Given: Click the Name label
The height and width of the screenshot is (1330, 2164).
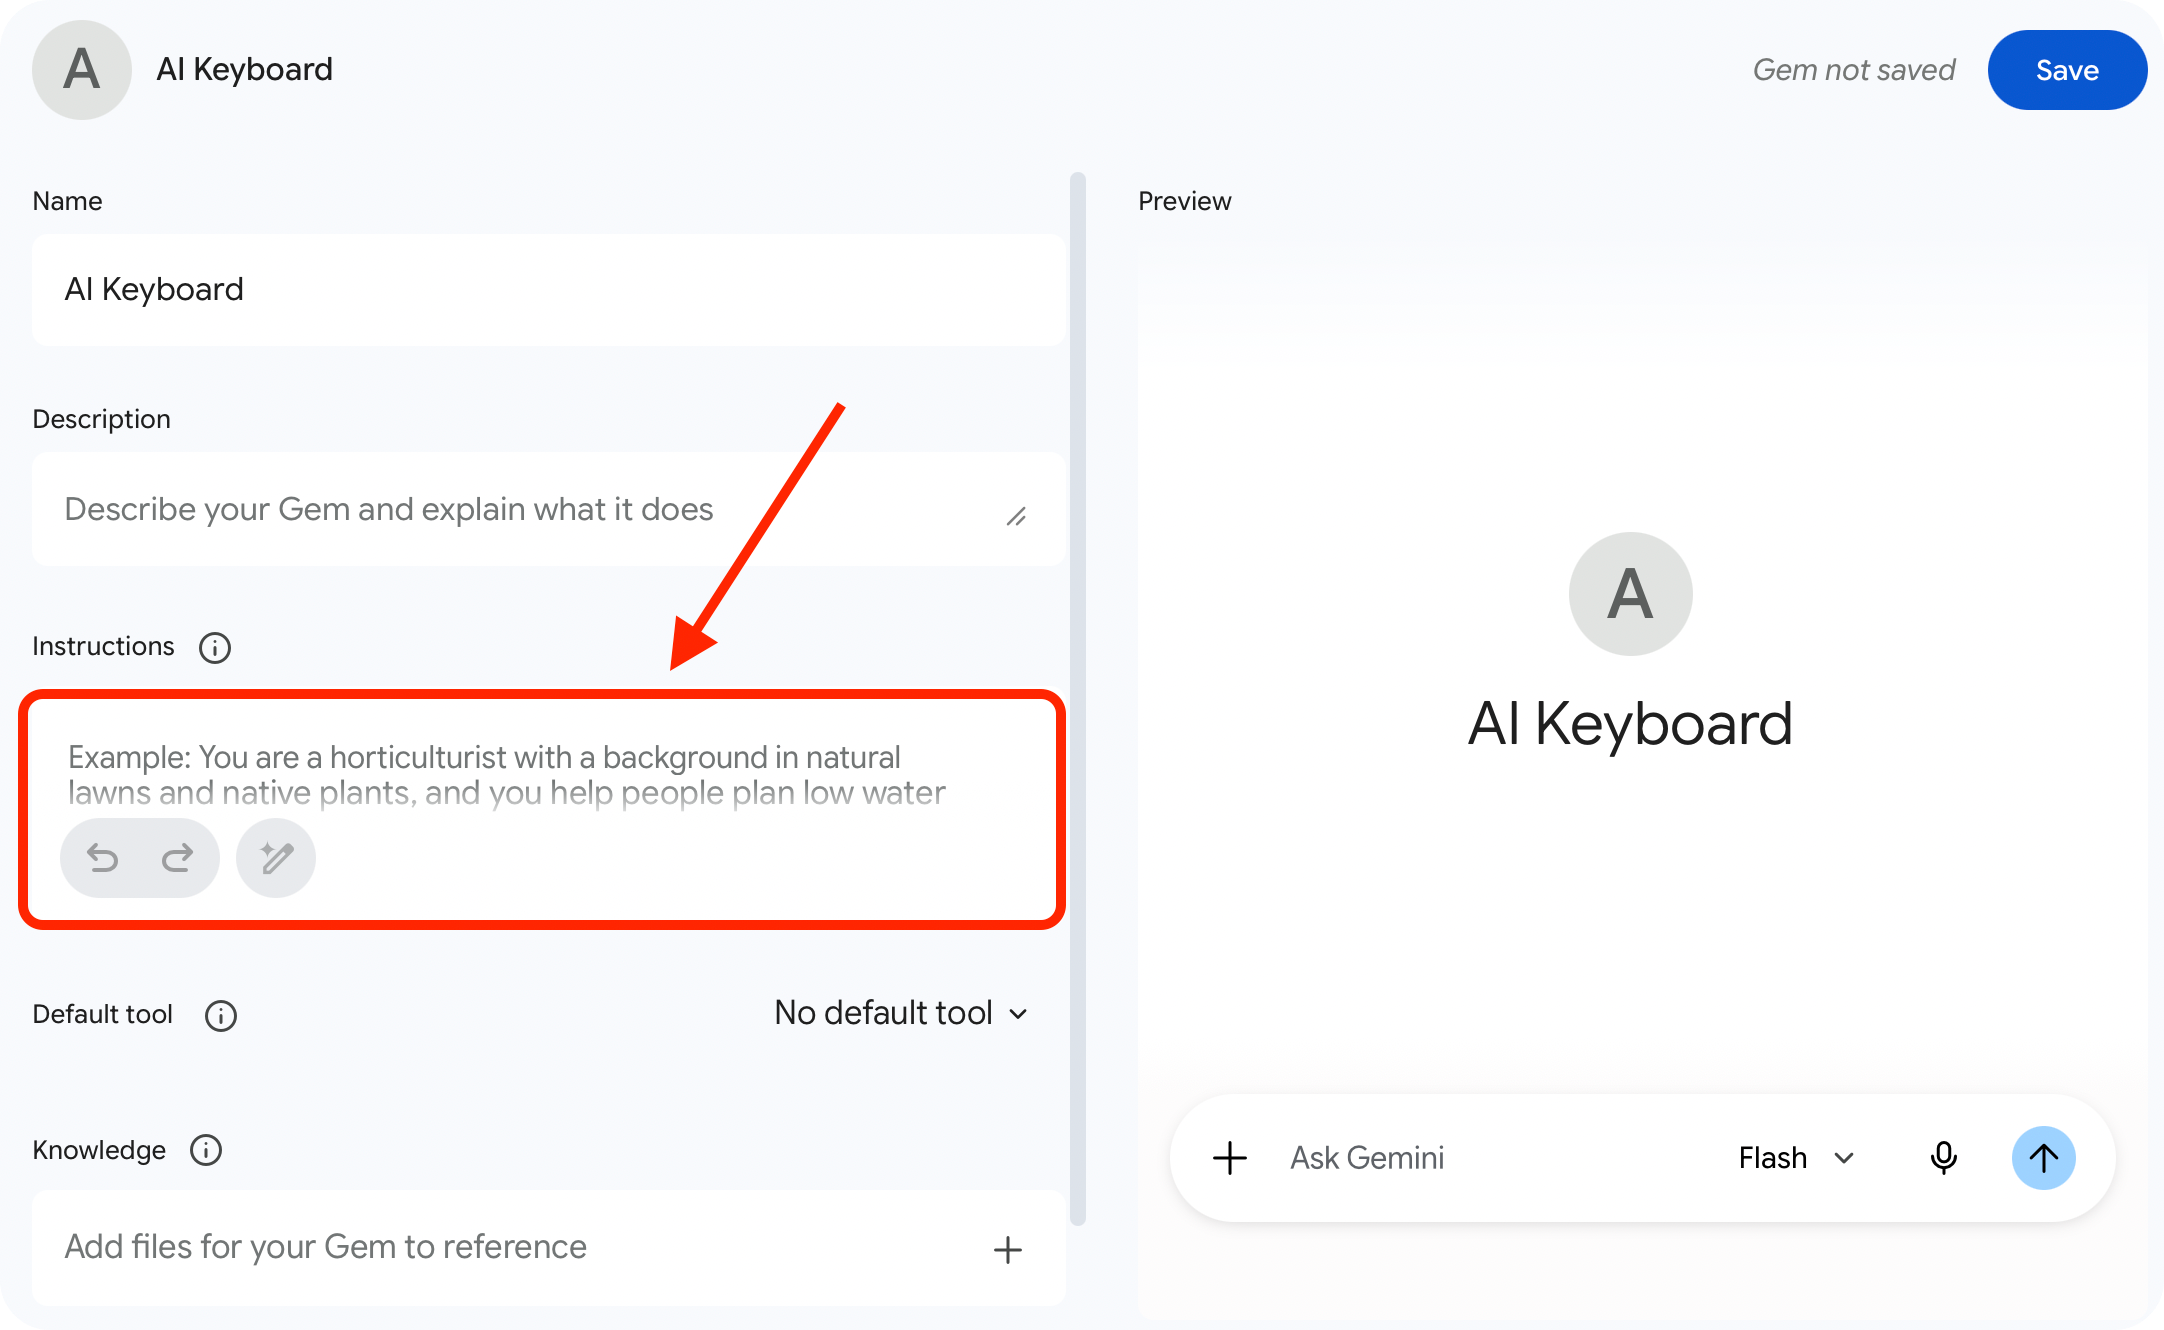Looking at the screenshot, I should [x=67, y=201].
